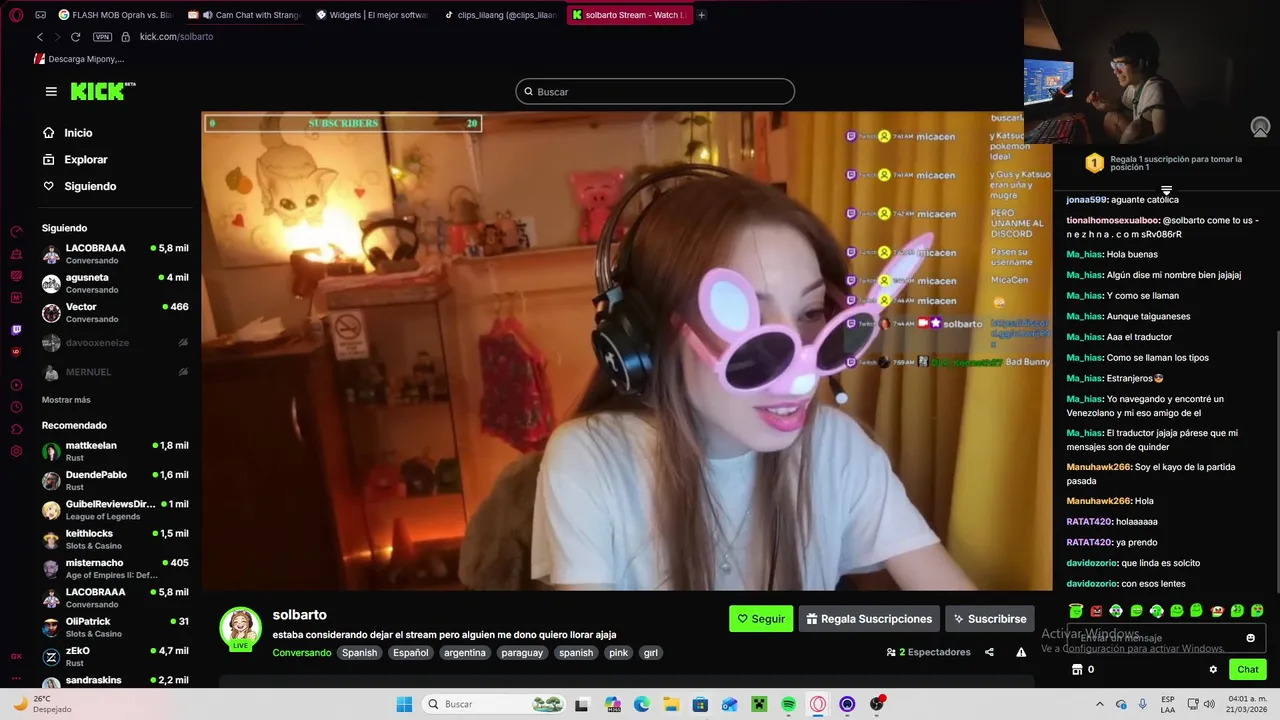Open Microsoft Store from the taskbar
The width and height of the screenshot is (1280, 720).
pyautogui.click(x=700, y=704)
